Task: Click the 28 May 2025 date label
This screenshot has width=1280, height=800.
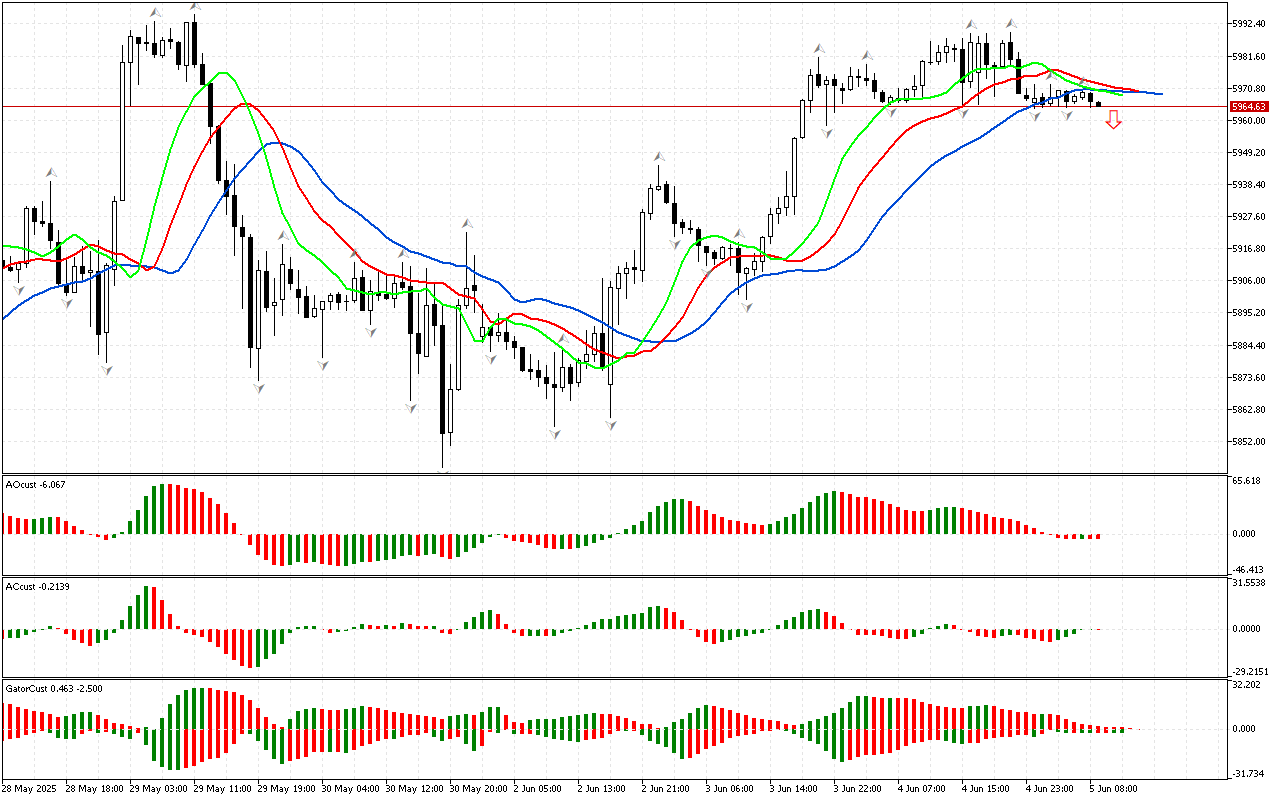Action: pyautogui.click(x=33, y=789)
